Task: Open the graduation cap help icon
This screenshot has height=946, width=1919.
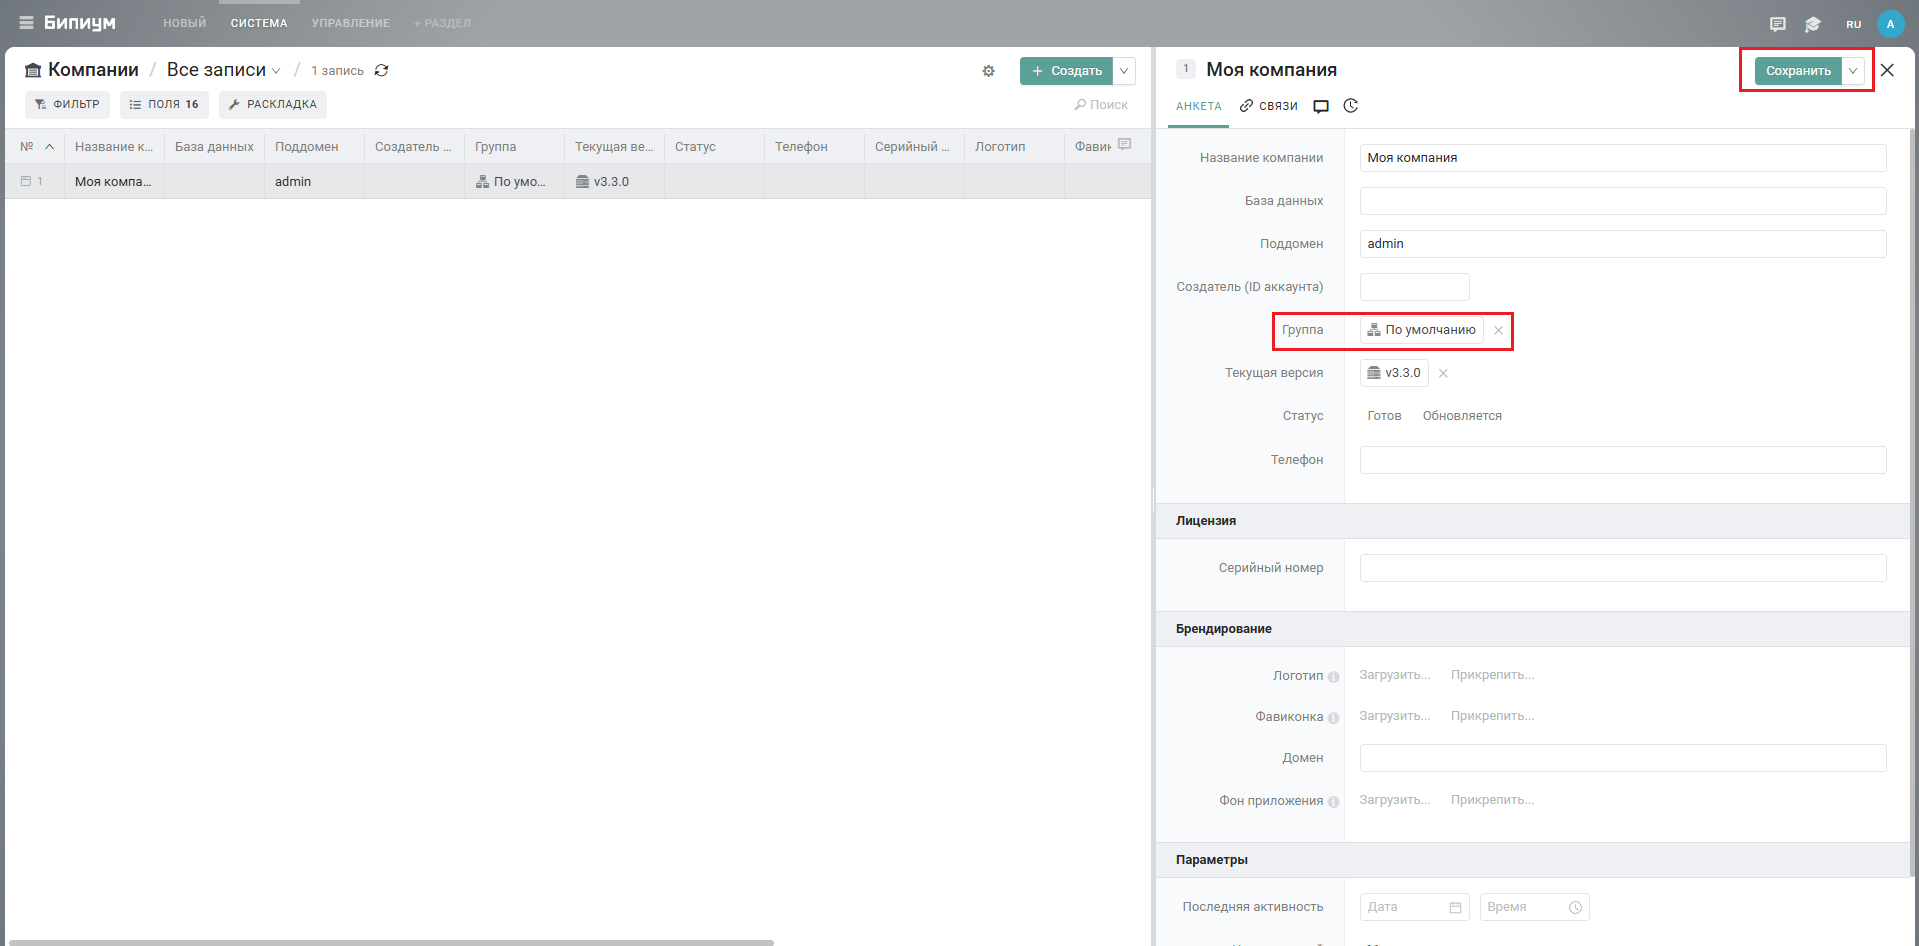Action: (1813, 24)
